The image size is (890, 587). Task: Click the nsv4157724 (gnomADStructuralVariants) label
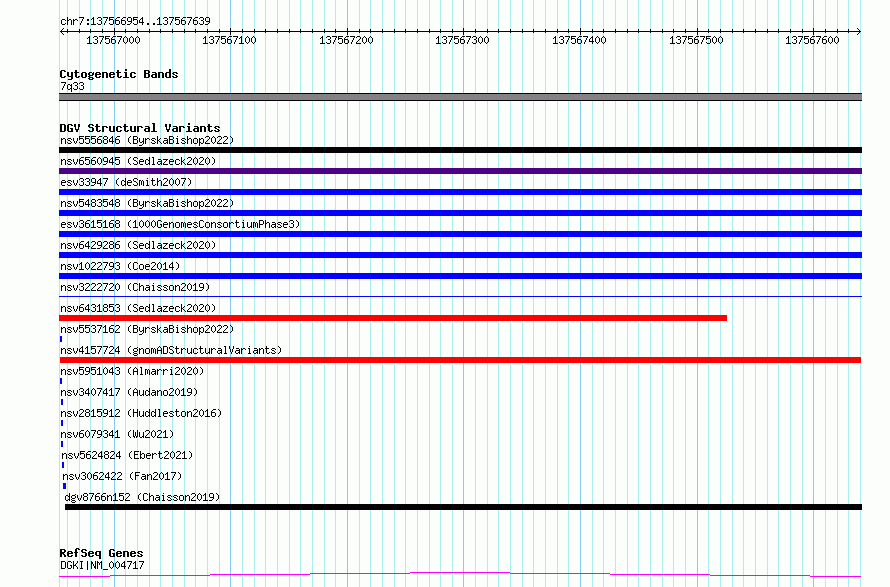pos(171,350)
